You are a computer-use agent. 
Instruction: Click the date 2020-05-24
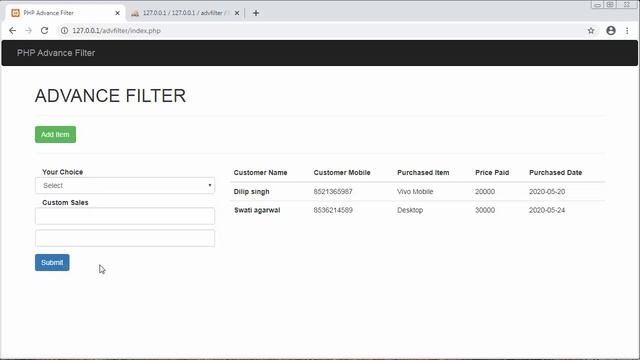[x=547, y=210]
